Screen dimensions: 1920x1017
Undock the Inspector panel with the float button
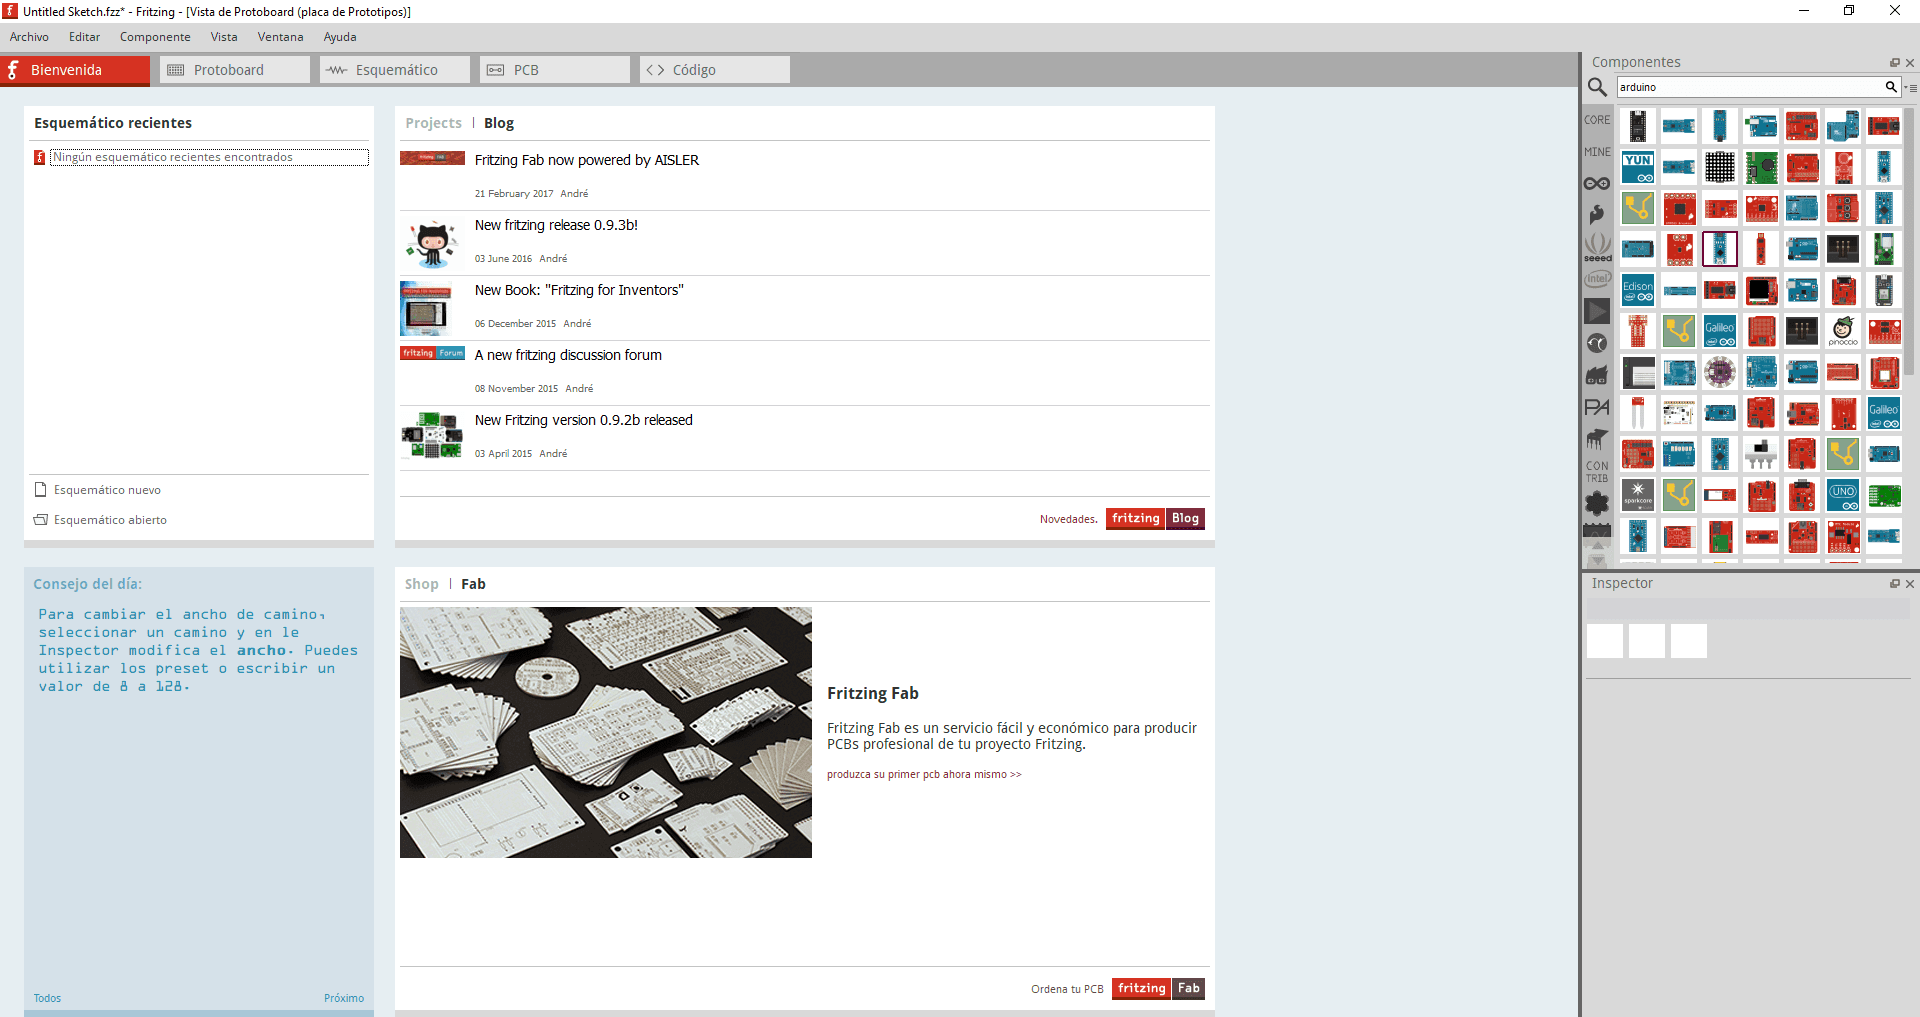(x=1894, y=584)
